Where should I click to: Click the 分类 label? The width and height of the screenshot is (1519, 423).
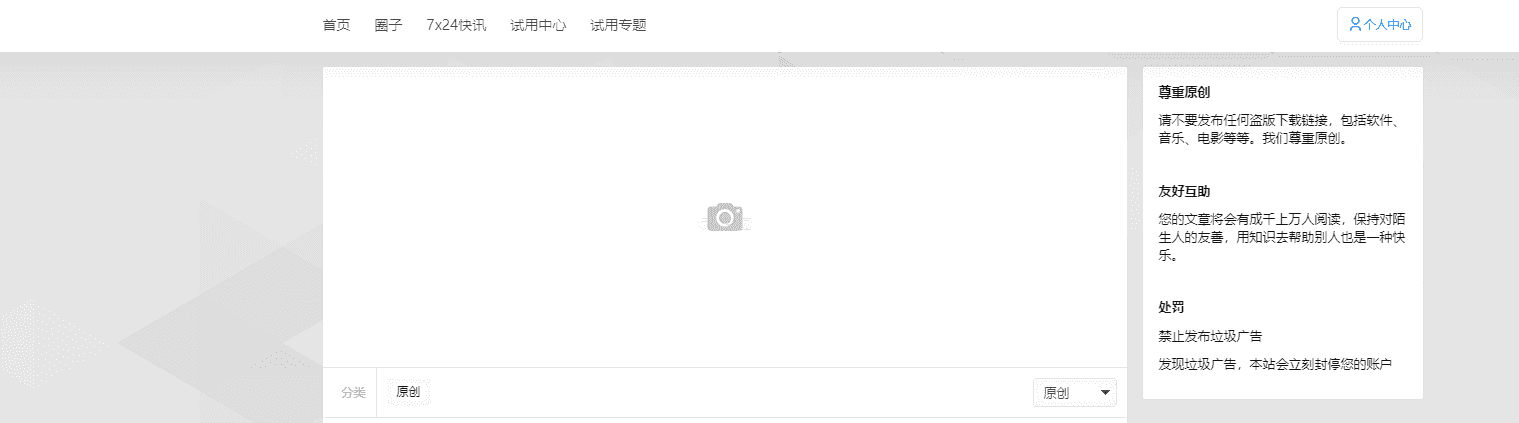click(353, 393)
